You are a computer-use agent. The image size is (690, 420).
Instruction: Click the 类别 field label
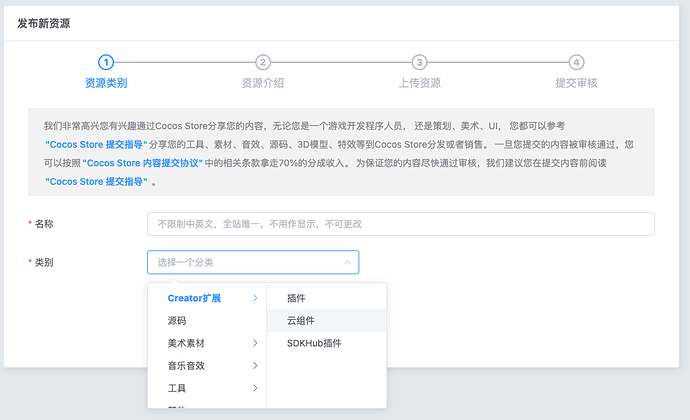(44, 262)
